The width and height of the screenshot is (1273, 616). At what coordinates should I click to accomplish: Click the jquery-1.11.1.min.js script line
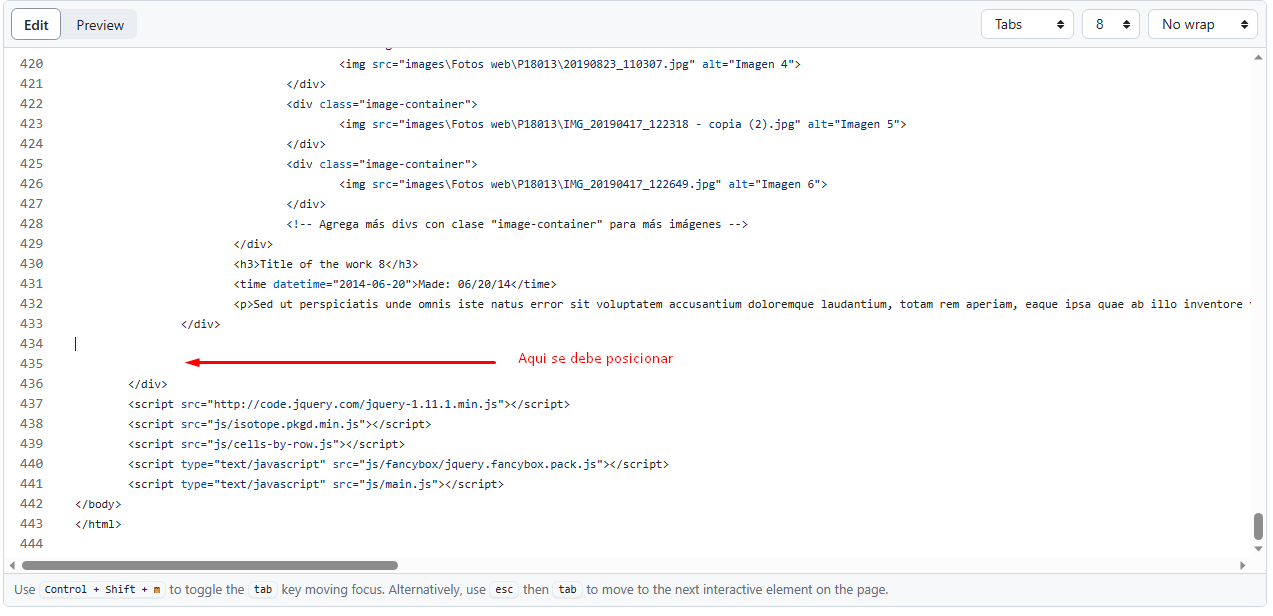[347, 403]
